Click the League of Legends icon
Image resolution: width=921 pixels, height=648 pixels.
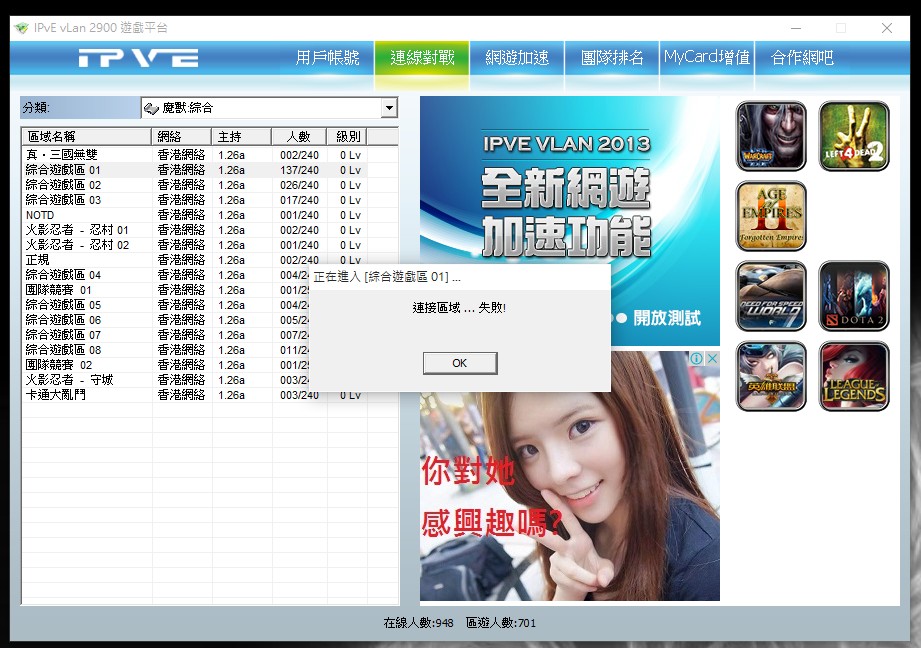pos(853,376)
